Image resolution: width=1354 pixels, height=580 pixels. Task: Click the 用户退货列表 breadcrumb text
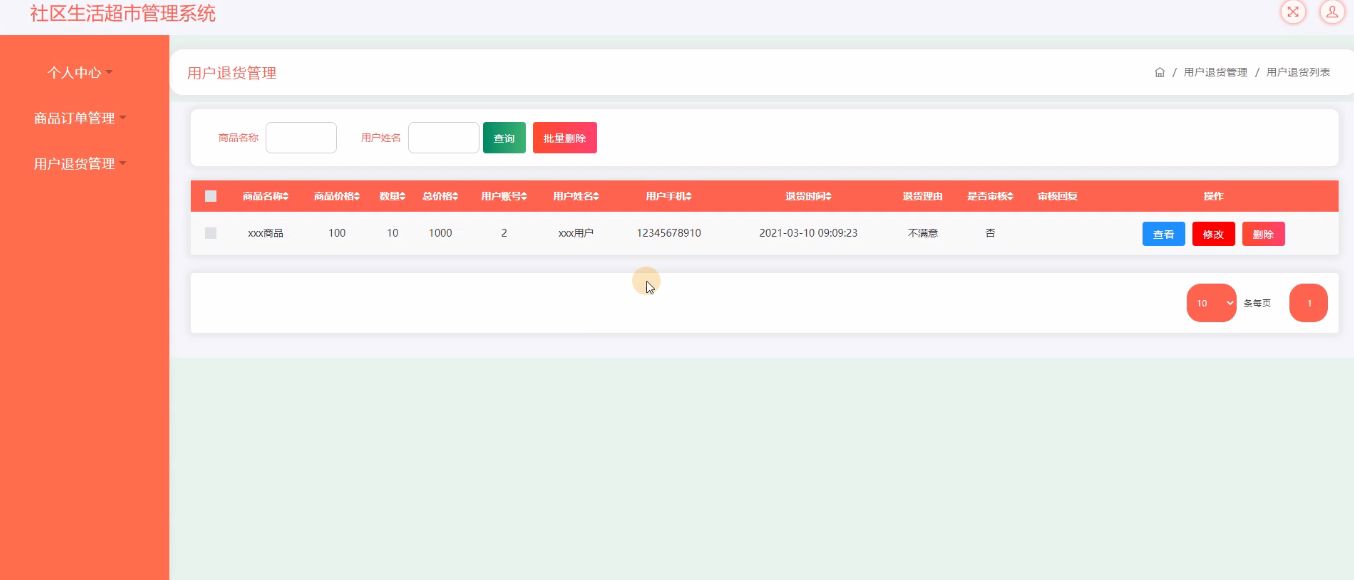(1298, 72)
